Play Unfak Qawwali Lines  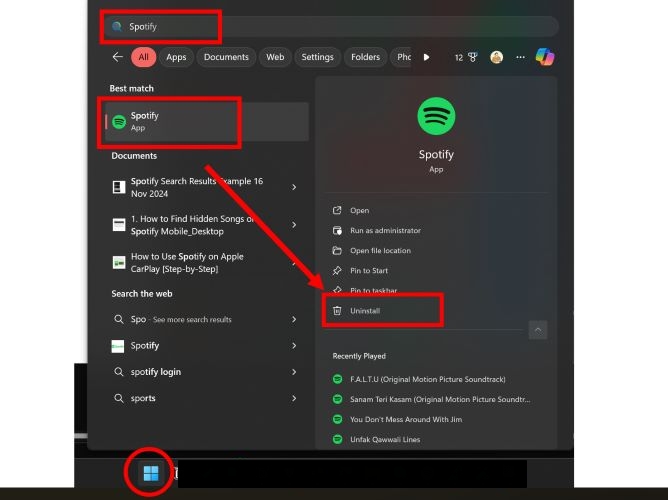[x=385, y=439]
